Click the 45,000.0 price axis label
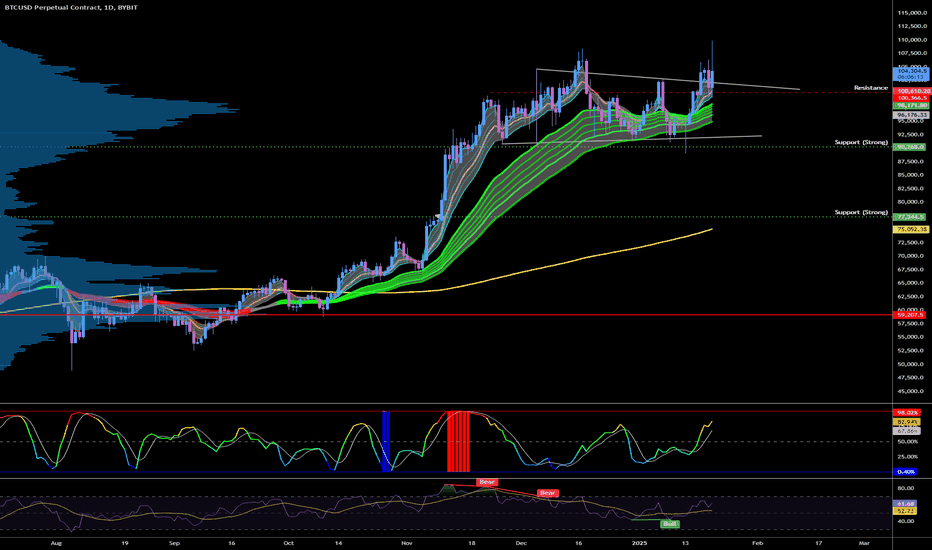 [x=912, y=391]
